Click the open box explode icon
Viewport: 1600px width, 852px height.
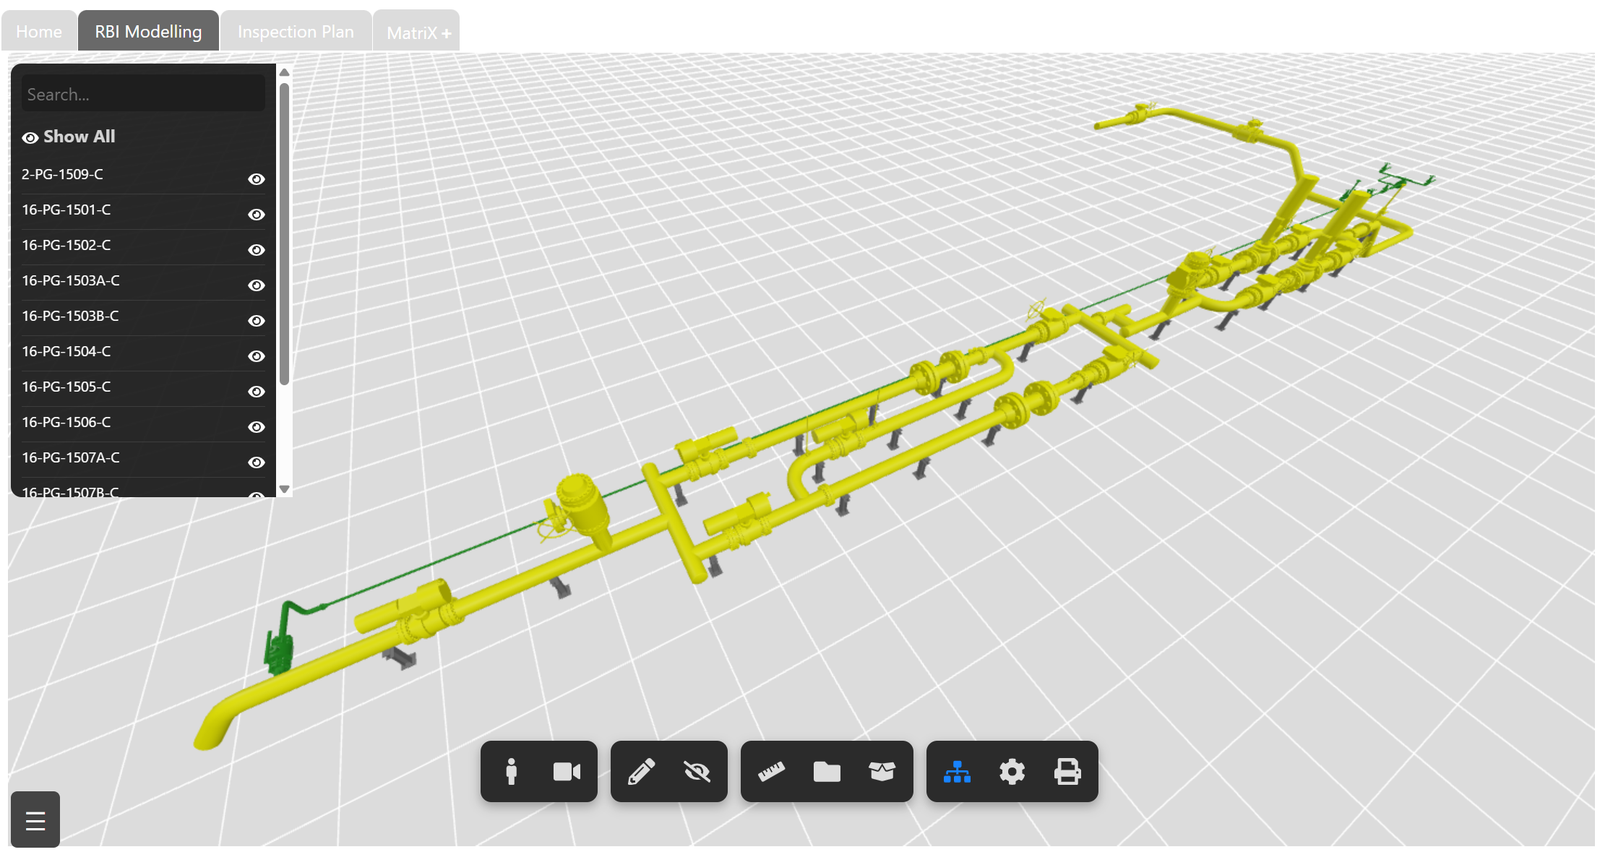882,771
